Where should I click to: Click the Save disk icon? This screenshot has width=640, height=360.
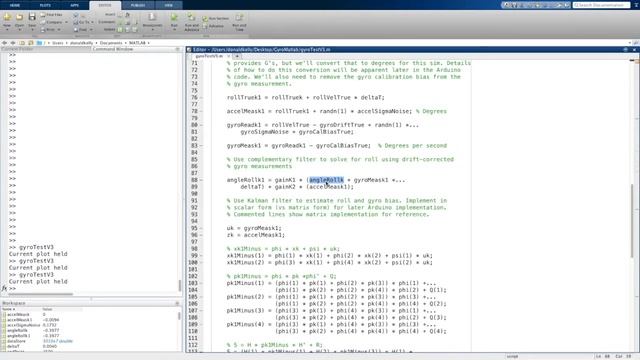tap(32, 17)
